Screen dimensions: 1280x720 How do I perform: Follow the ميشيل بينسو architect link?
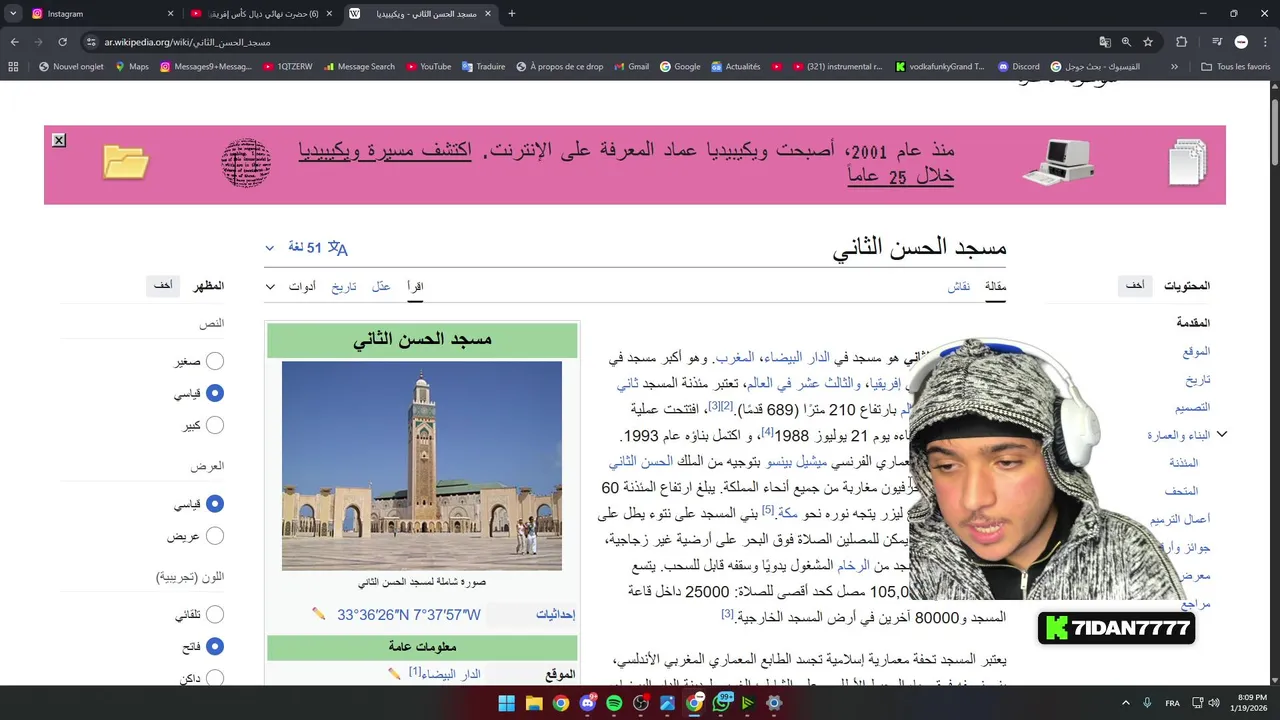click(x=798, y=462)
